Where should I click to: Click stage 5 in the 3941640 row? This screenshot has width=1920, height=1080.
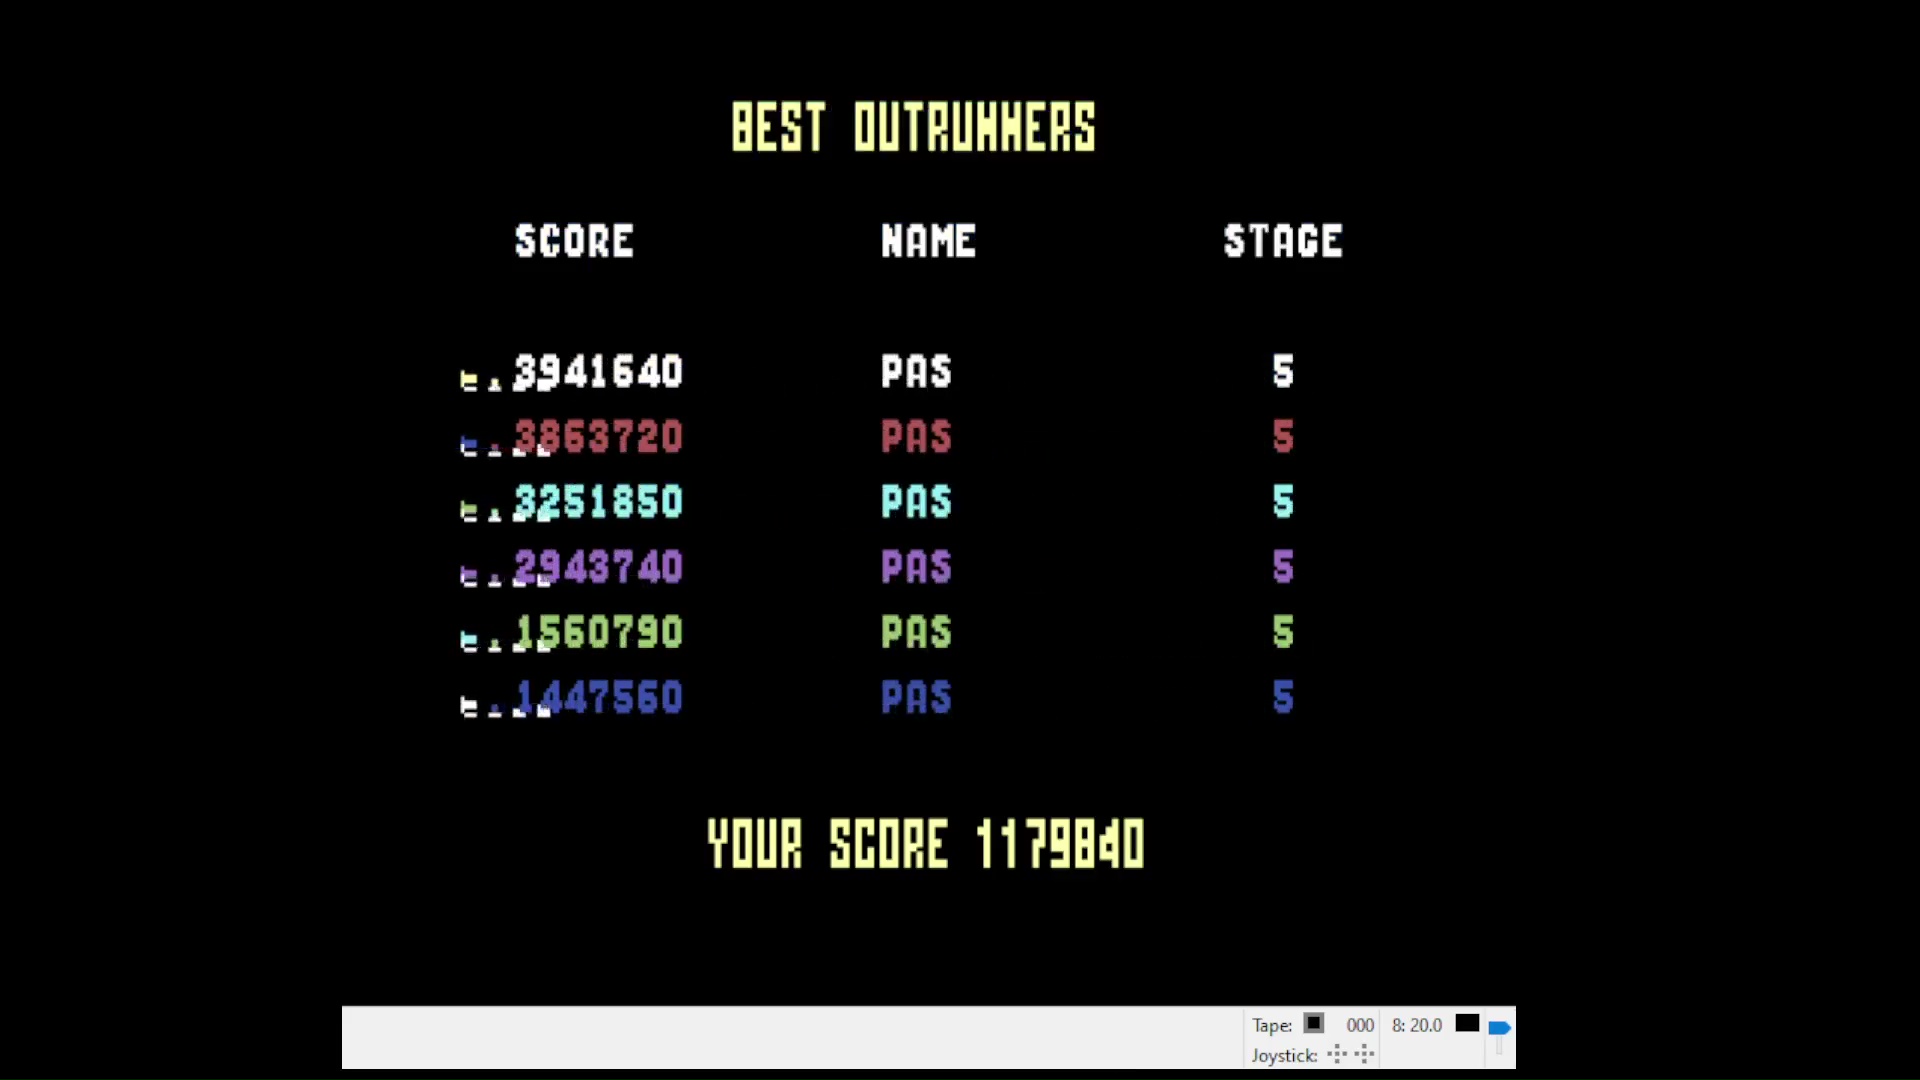tap(1283, 372)
